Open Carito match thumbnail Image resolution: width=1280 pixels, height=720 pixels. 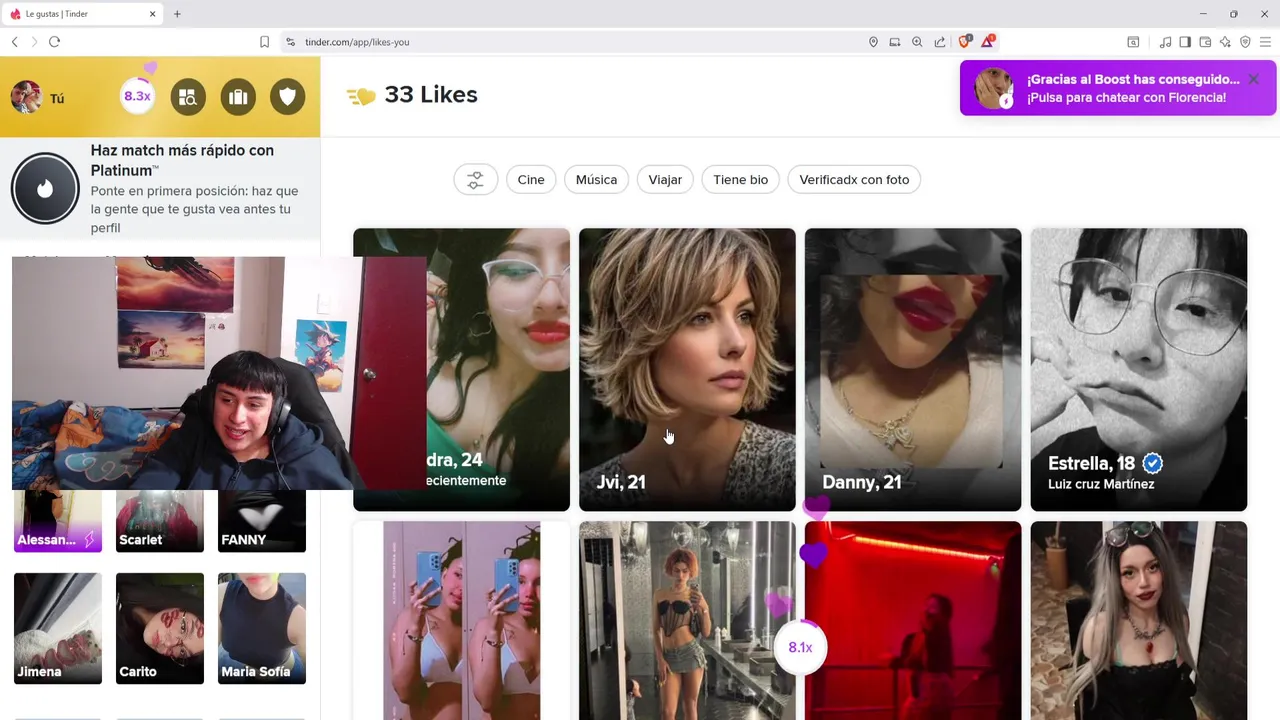click(x=160, y=628)
